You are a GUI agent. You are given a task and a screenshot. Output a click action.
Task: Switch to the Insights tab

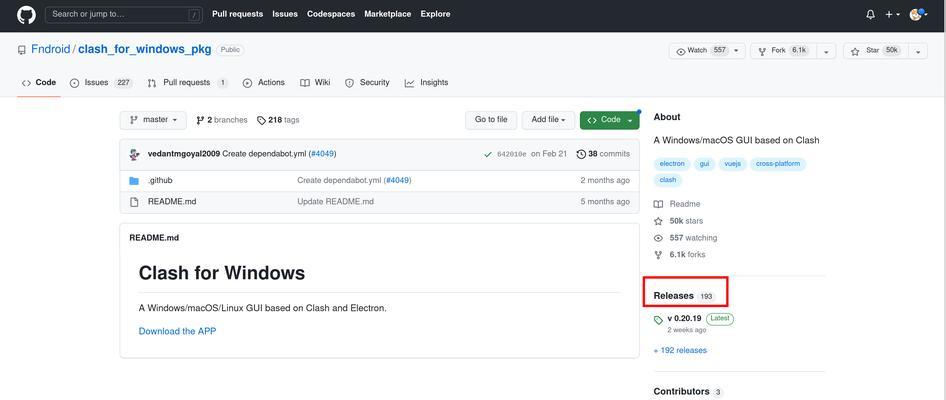click(x=427, y=83)
